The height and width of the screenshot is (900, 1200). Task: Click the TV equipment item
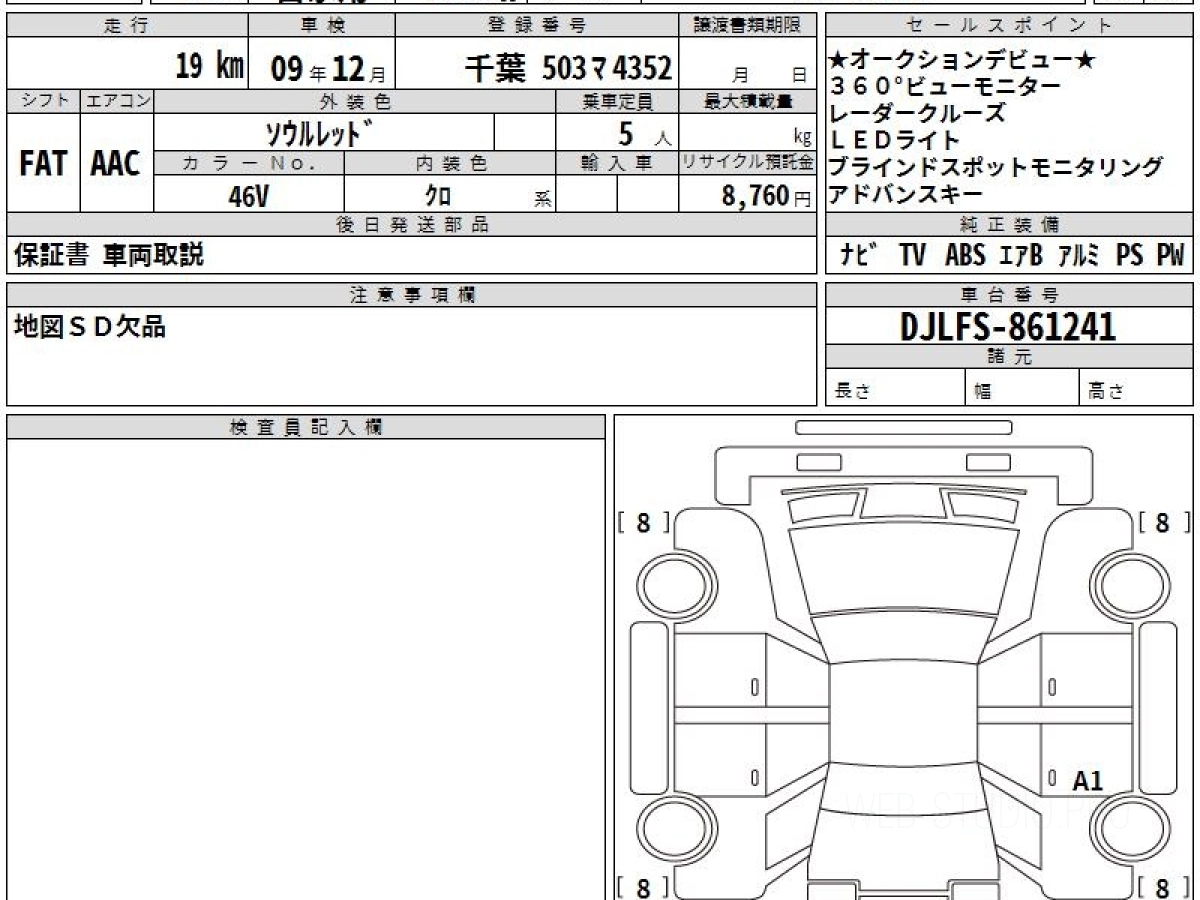pos(912,256)
